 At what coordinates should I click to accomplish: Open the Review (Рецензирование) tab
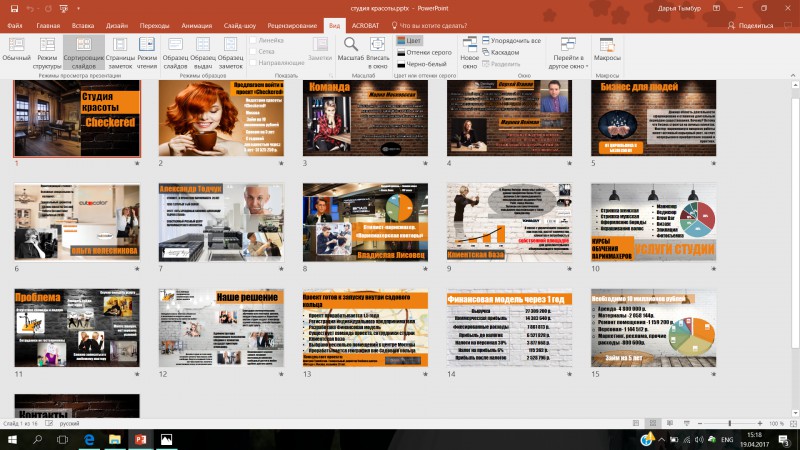tap(292, 26)
